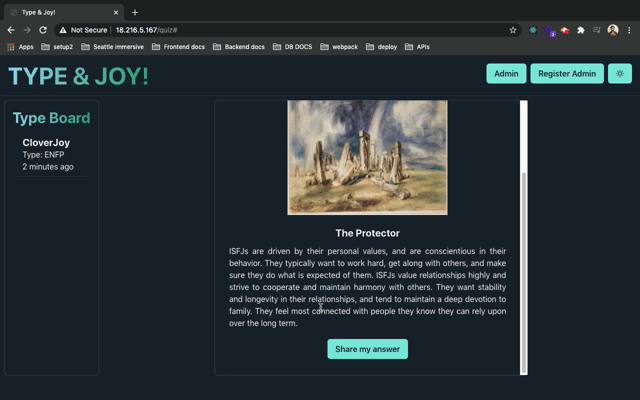The image size is (640, 400).
Task: Click the '2 minutes ago' timestamp
Action: (48, 167)
